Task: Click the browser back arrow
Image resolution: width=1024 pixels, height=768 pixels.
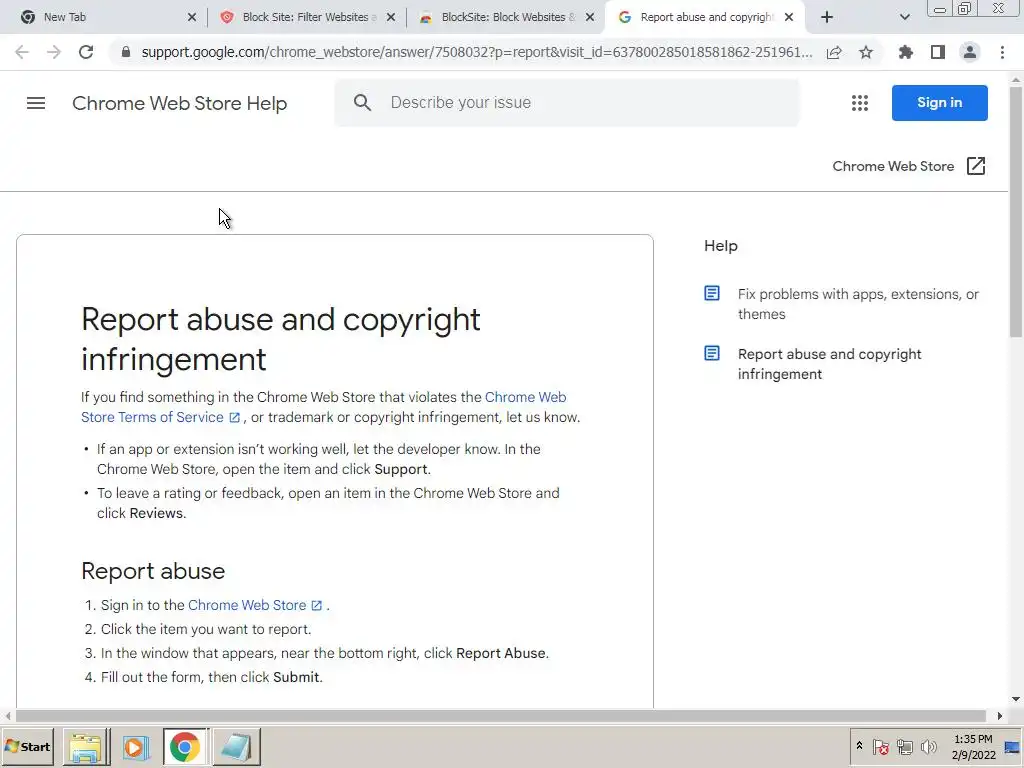Action: click(22, 52)
